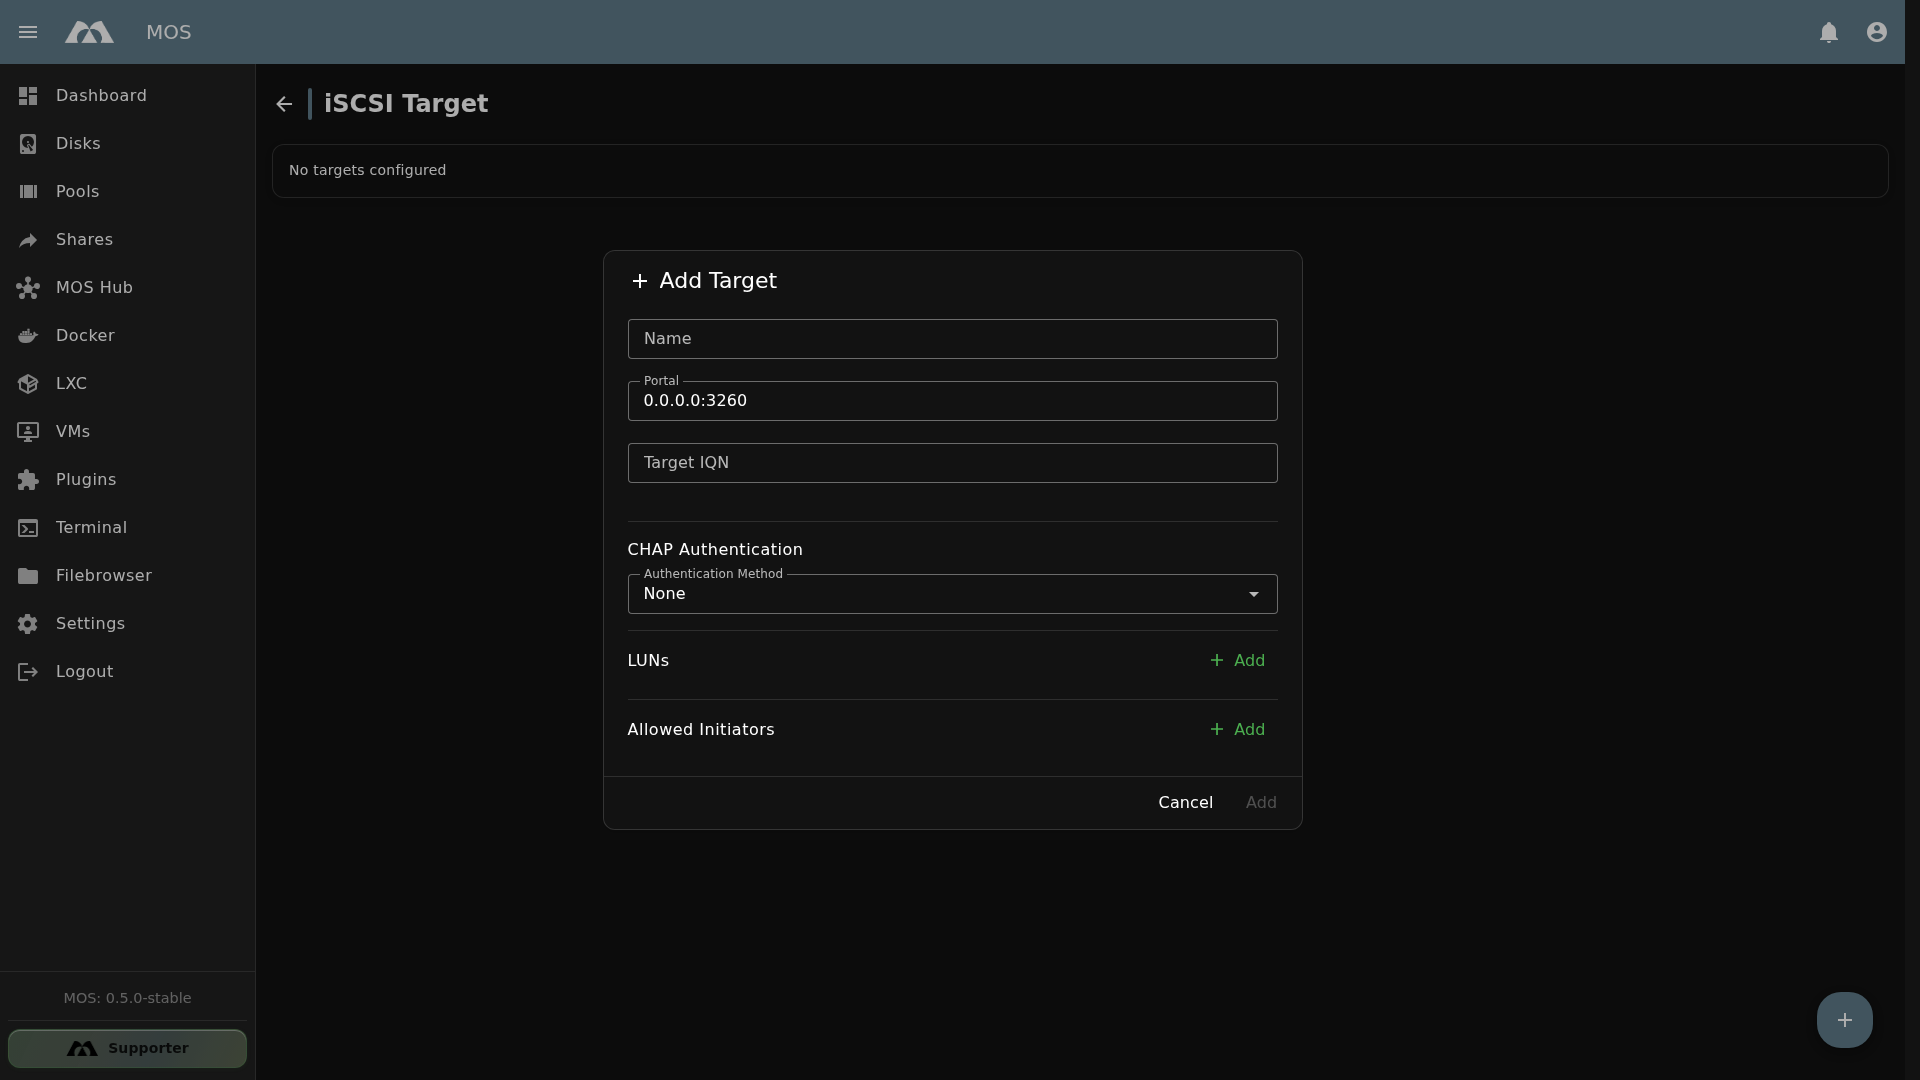This screenshot has height=1080, width=1920.
Task: Open the hamburger navigation menu
Action: coord(28,32)
